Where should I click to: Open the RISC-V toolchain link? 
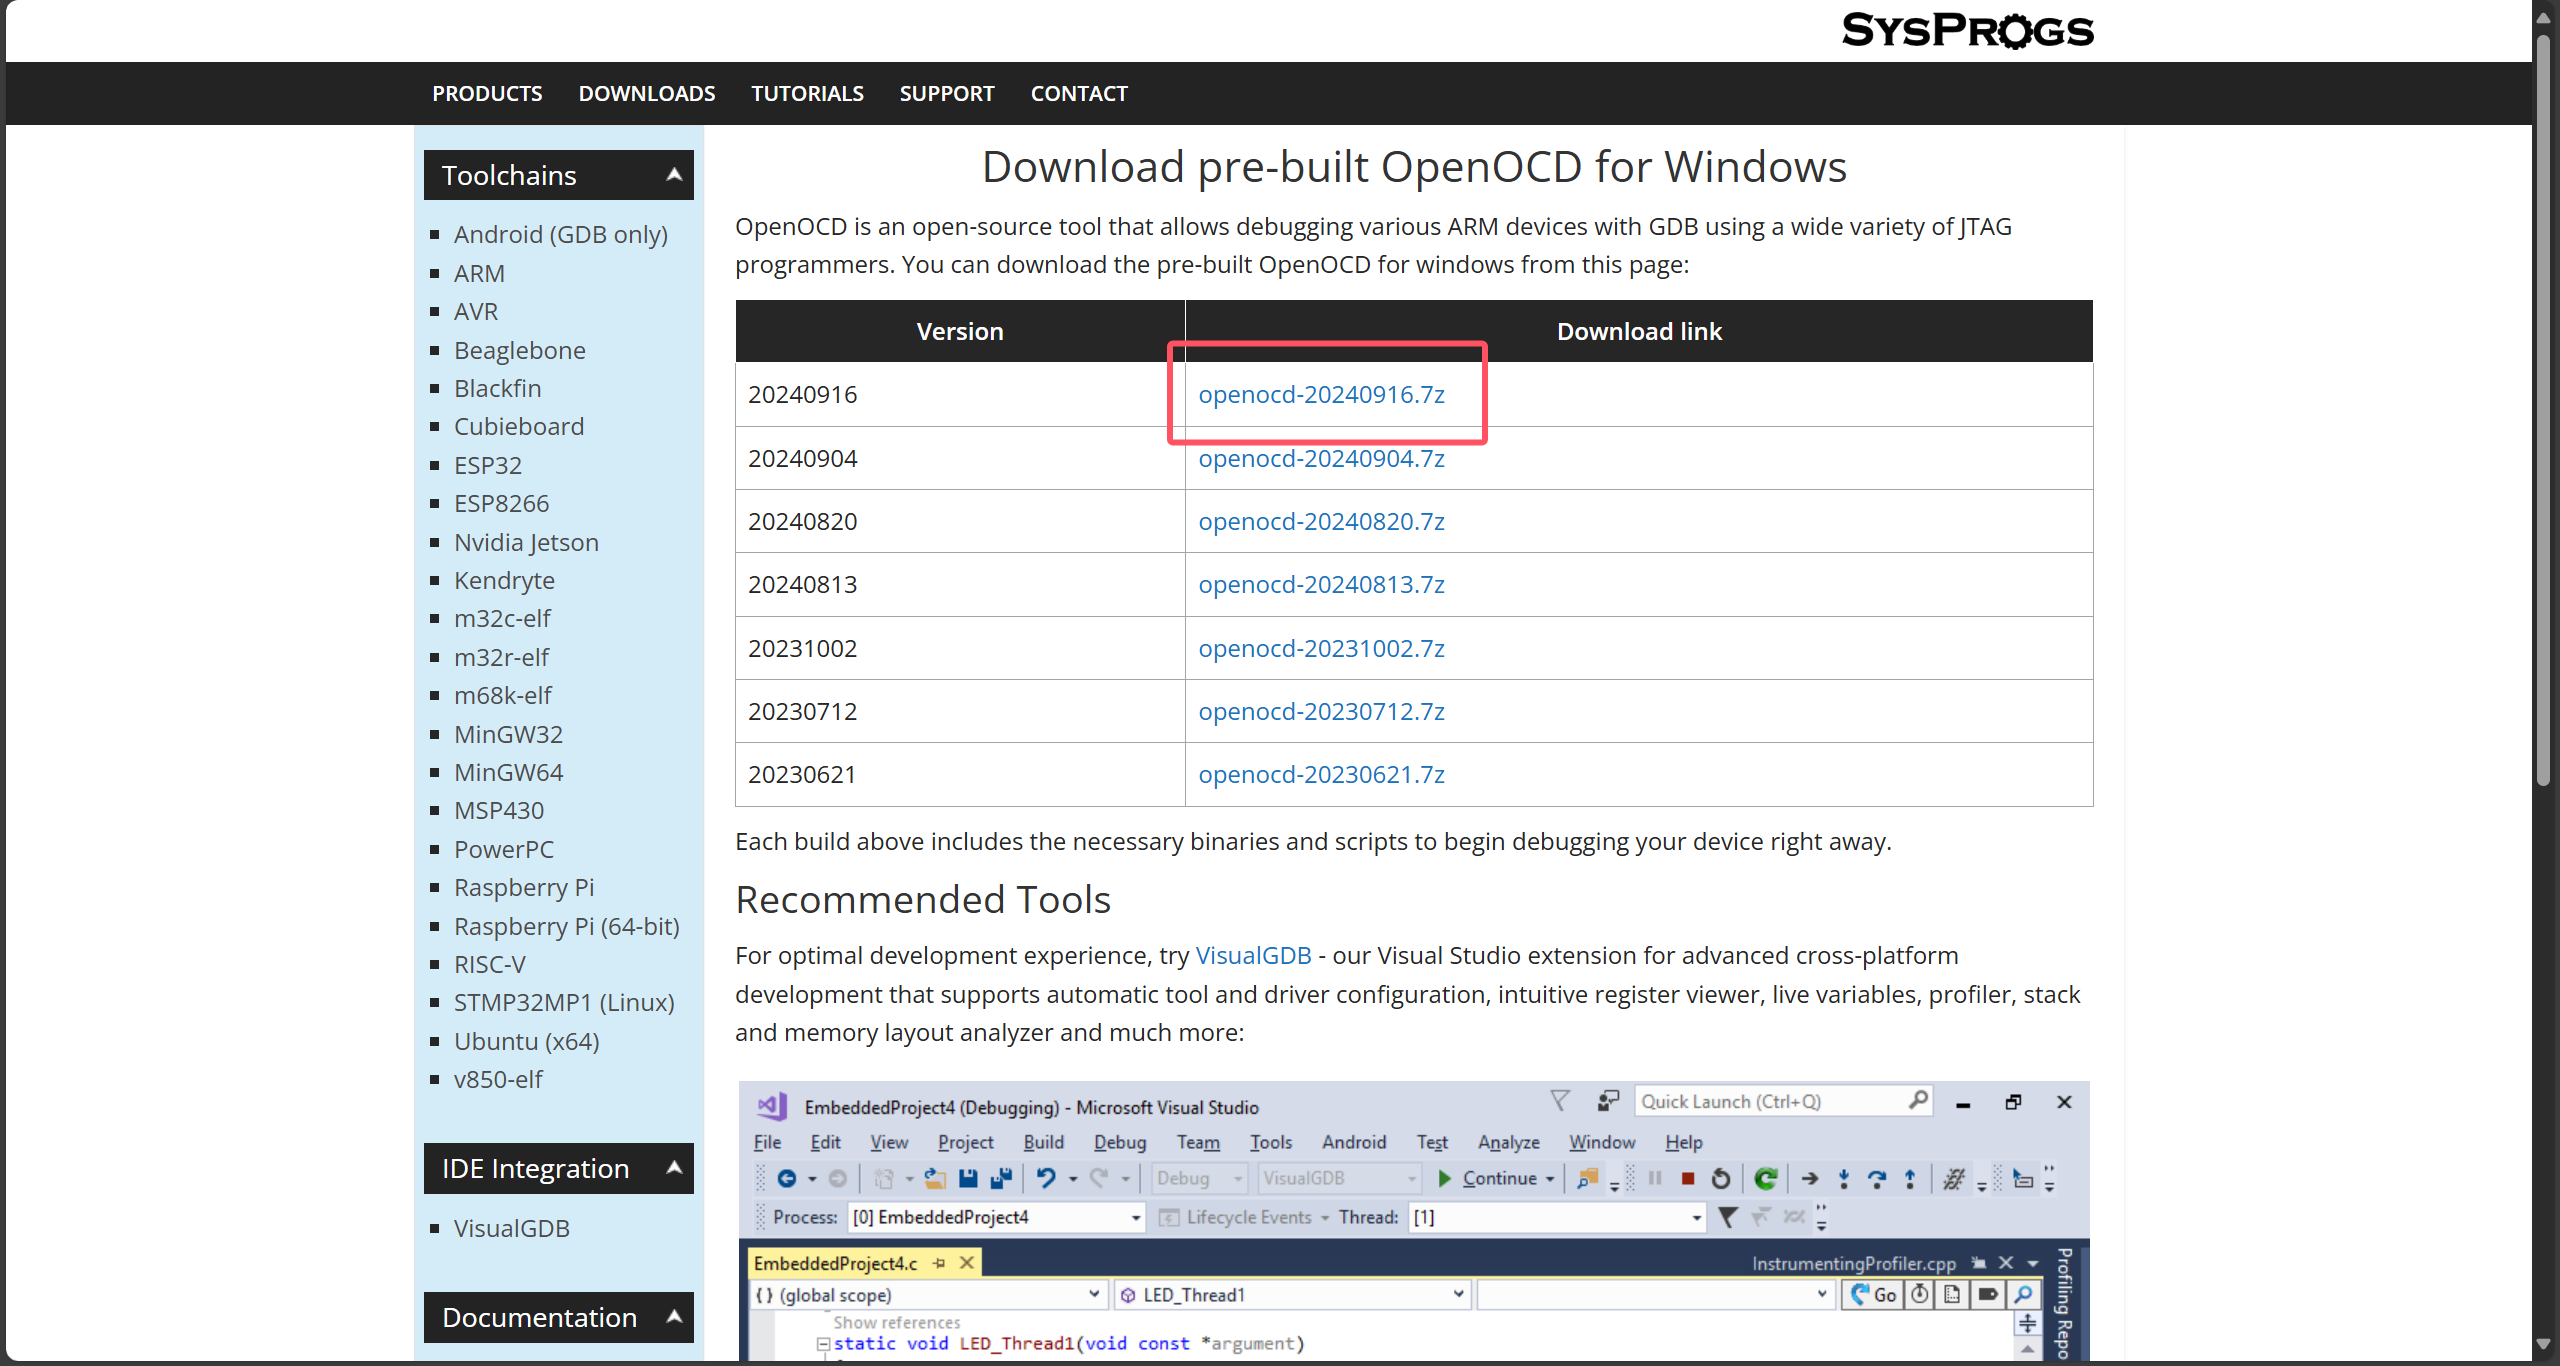(489, 964)
